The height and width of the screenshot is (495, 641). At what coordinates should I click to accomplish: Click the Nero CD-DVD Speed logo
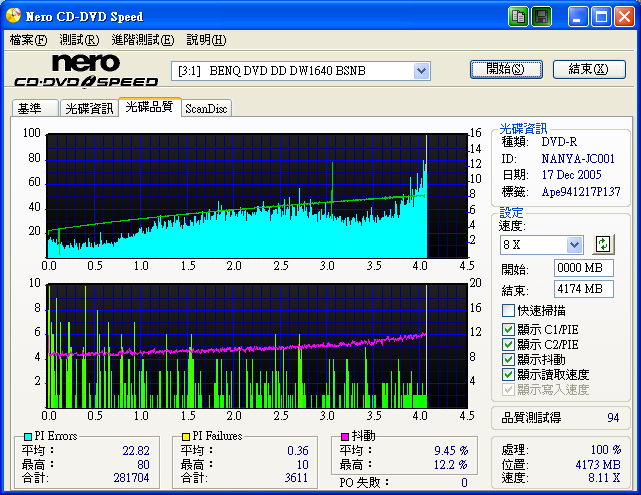coord(86,71)
